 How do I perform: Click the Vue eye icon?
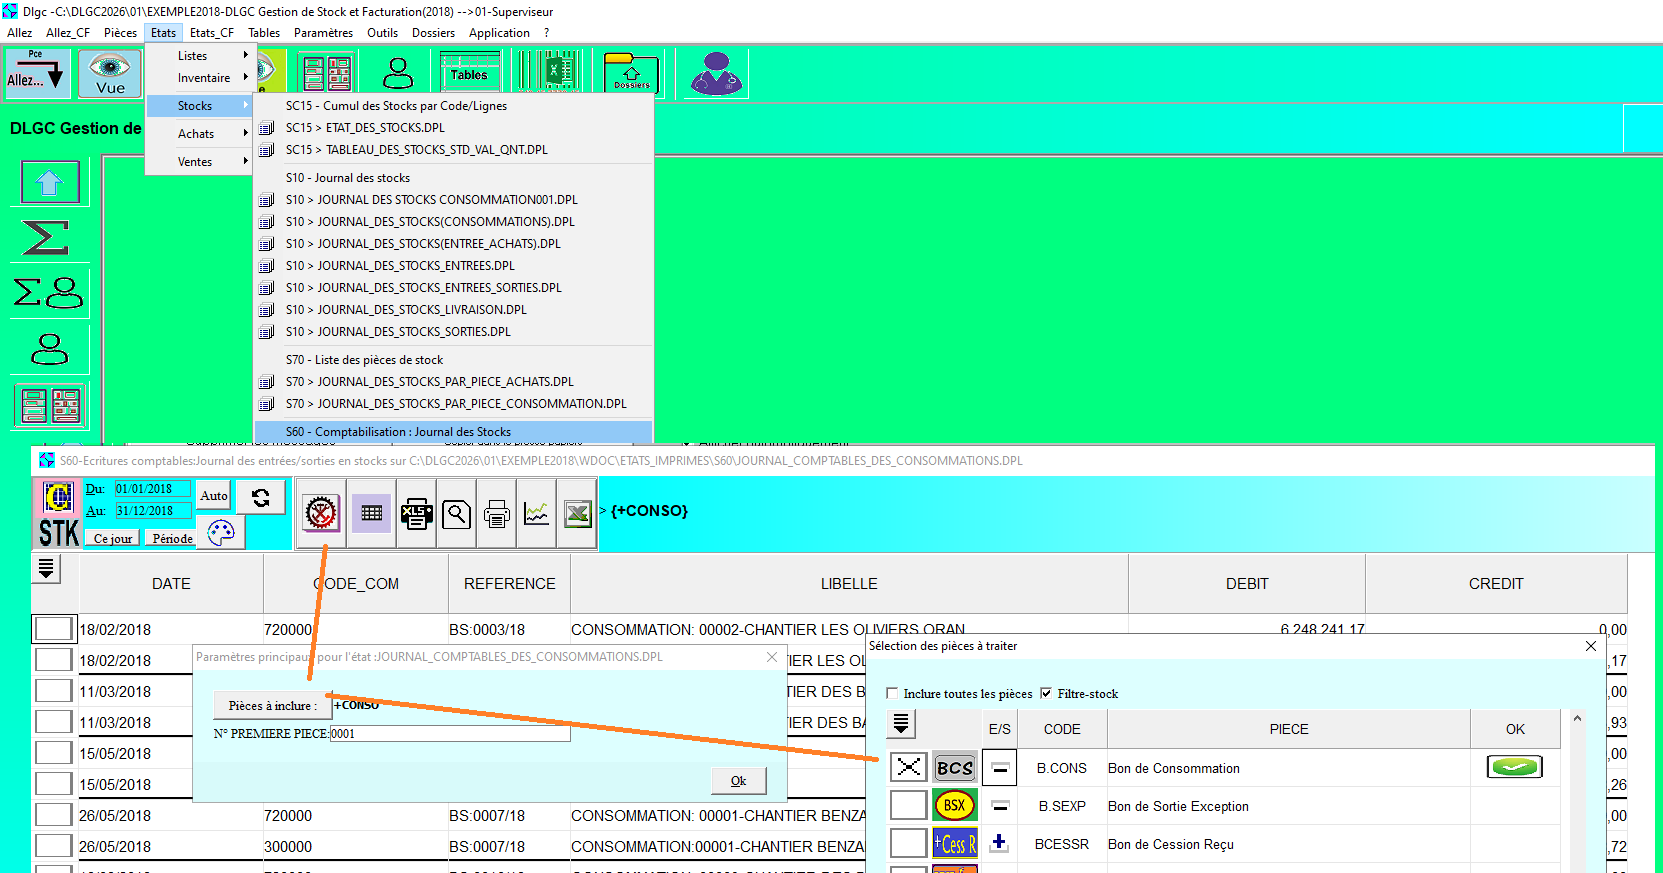[x=110, y=73]
